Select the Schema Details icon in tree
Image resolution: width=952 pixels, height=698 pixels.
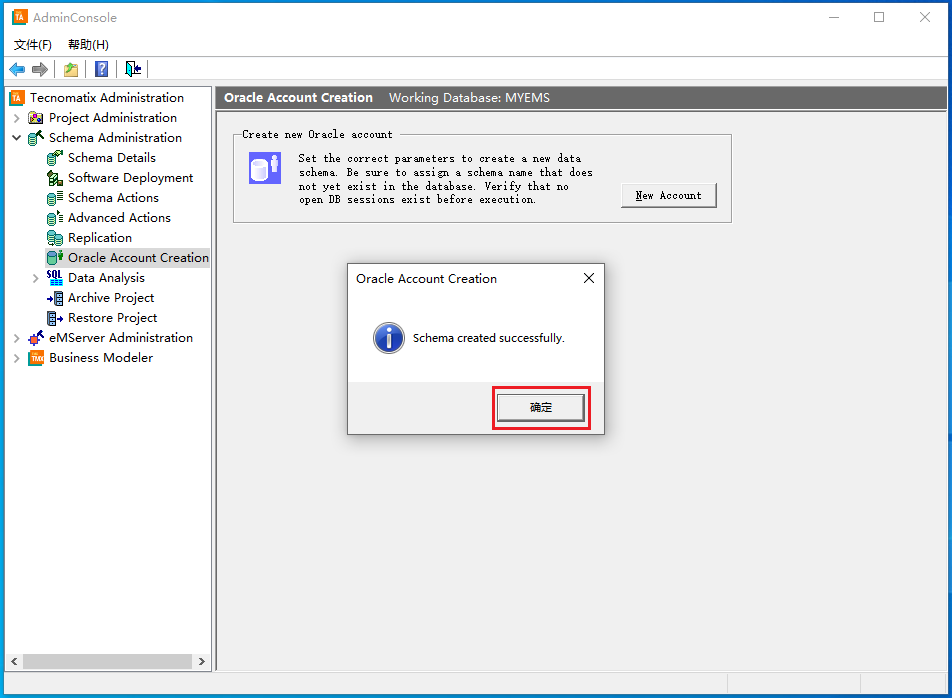coord(55,158)
